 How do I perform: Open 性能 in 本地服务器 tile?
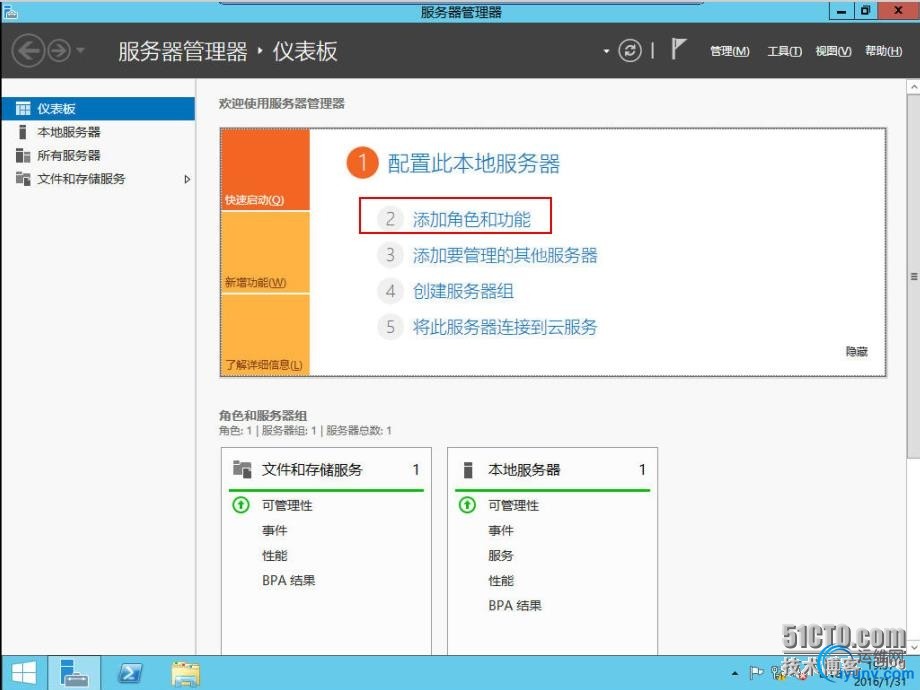(x=501, y=581)
